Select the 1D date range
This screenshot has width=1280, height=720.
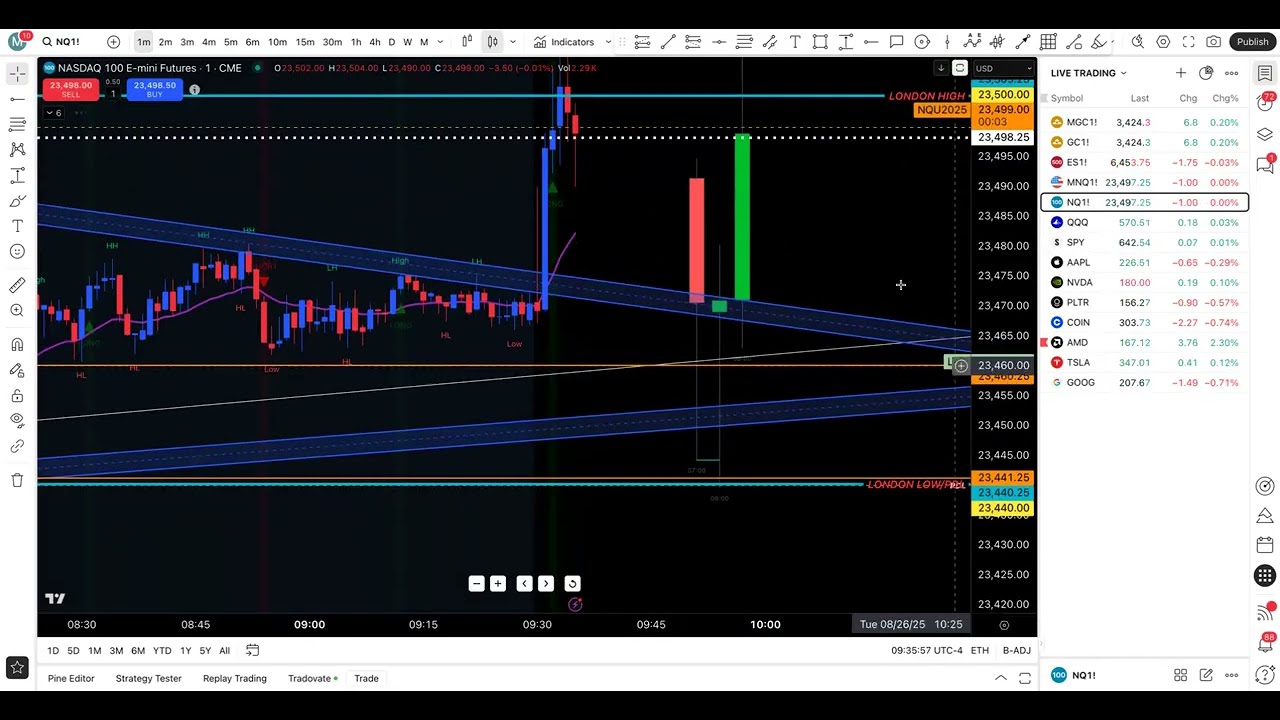53,651
